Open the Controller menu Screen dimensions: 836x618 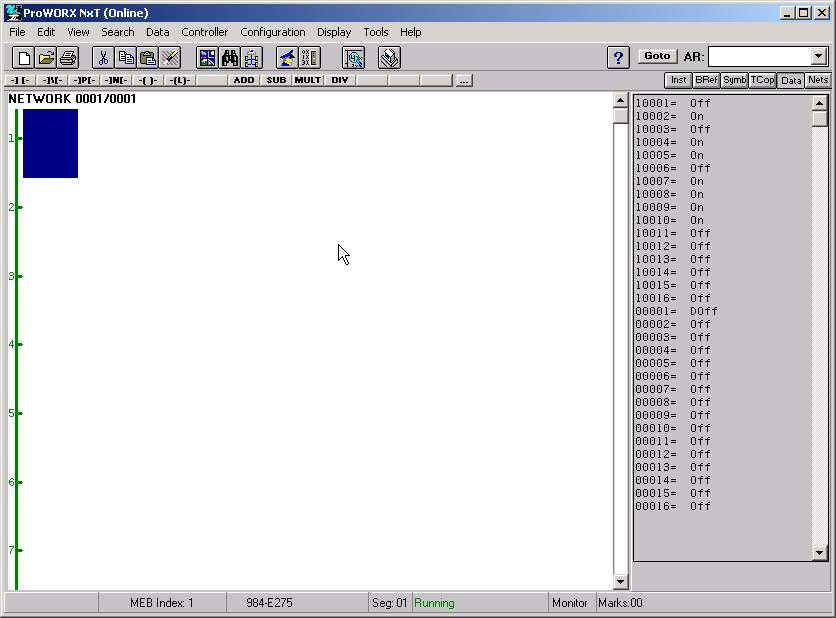[x=204, y=32]
